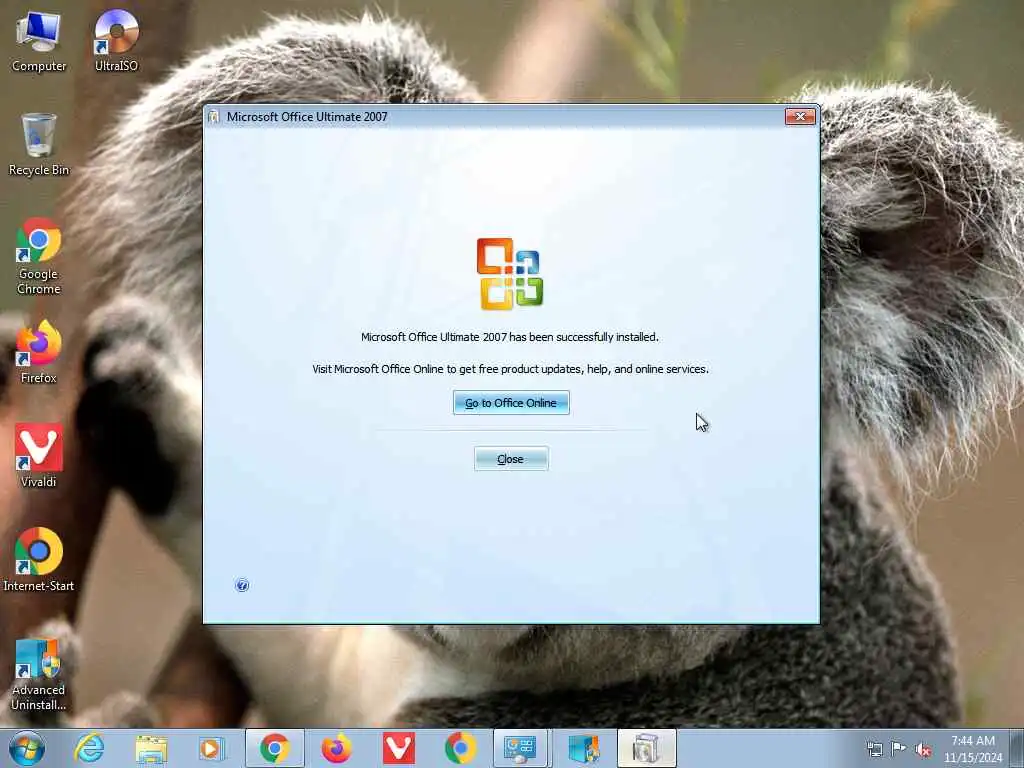Launch Internet Explorer from the taskbar
The height and width of the screenshot is (768, 1024).
pos(89,748)
